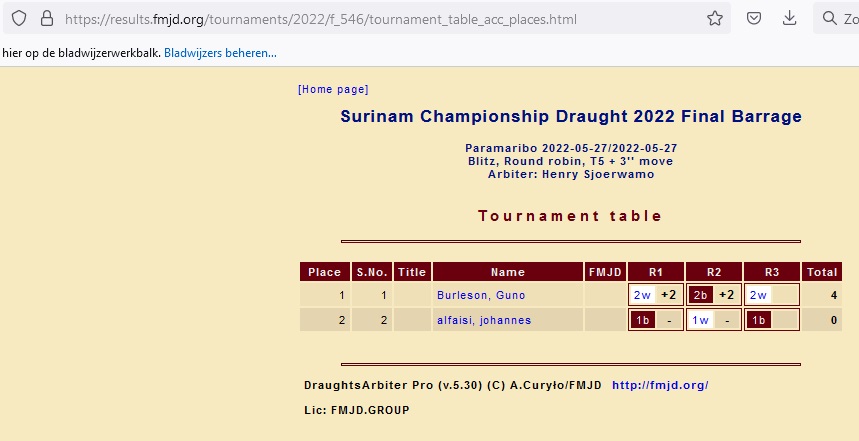Click alfaisi's R2 opponent cell 1w
Image resolution: width=859 pixels, height=441 pixels.
[700, 320]
